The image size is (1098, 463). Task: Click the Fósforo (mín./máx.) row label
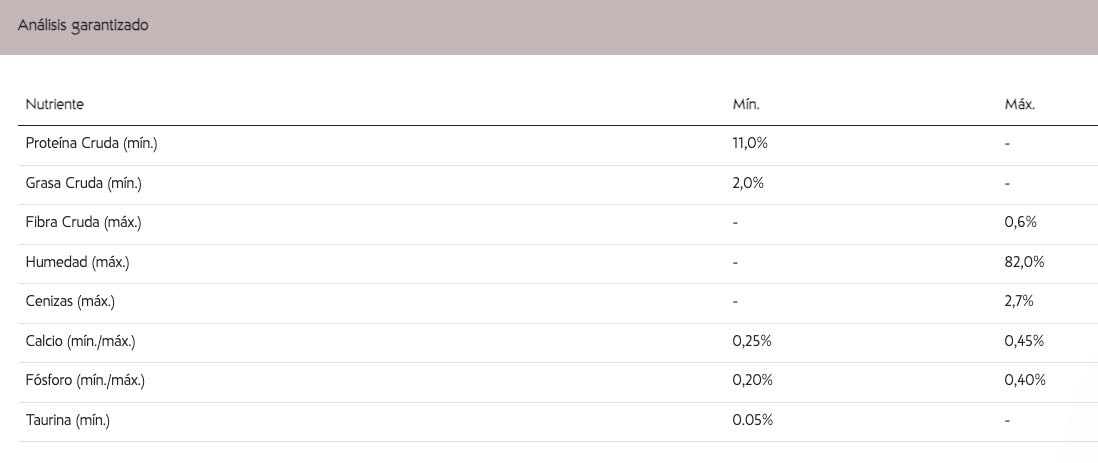click(x=85, y=381)
